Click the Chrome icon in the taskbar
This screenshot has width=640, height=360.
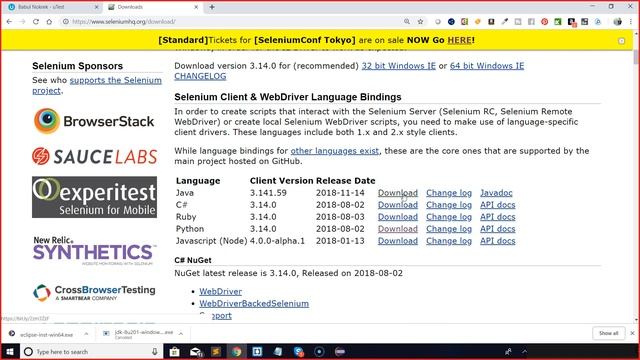pos(237,351)
